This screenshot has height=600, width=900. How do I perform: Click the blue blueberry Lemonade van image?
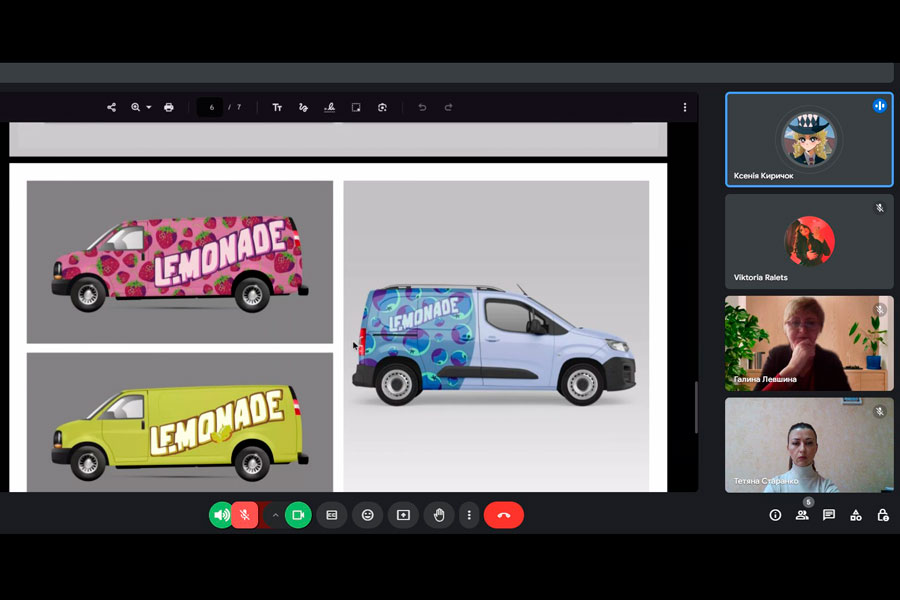coord(496,336)
